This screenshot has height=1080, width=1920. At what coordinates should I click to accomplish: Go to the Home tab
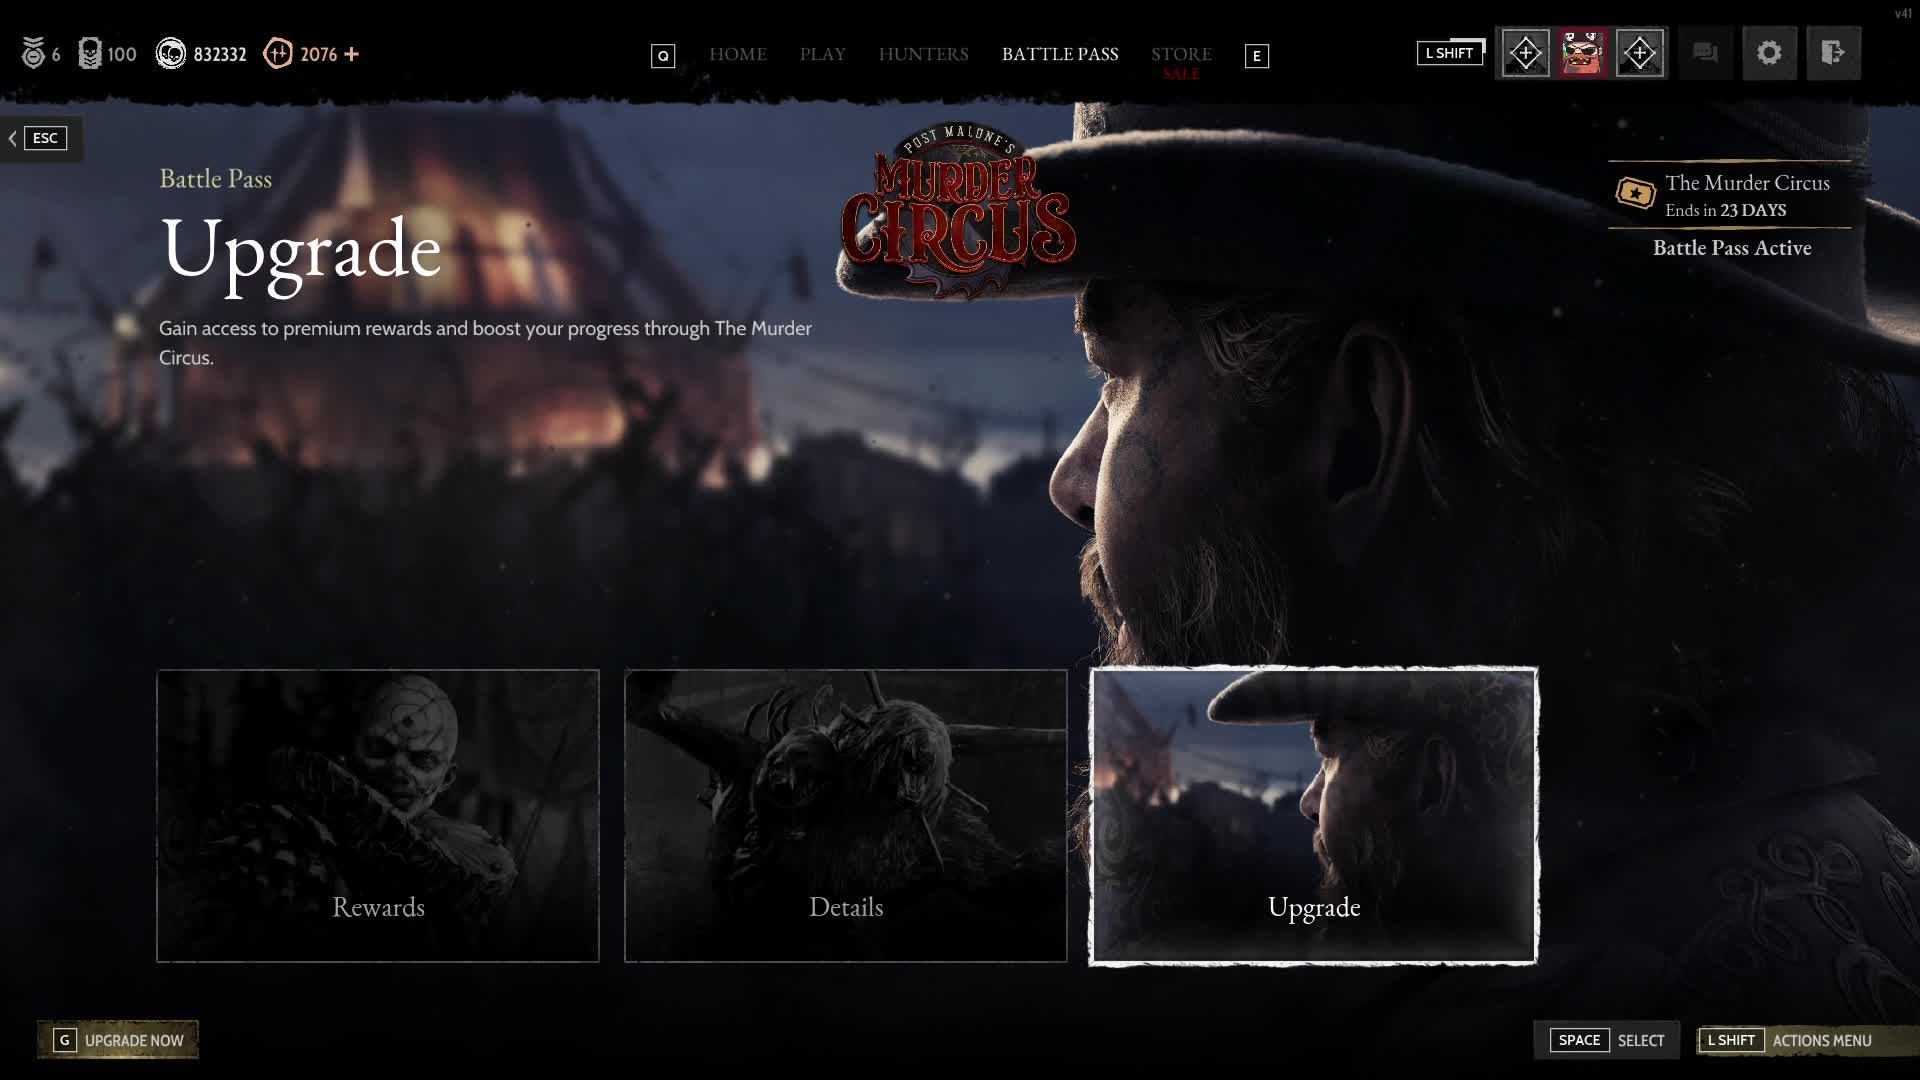(x=738, y=54)
